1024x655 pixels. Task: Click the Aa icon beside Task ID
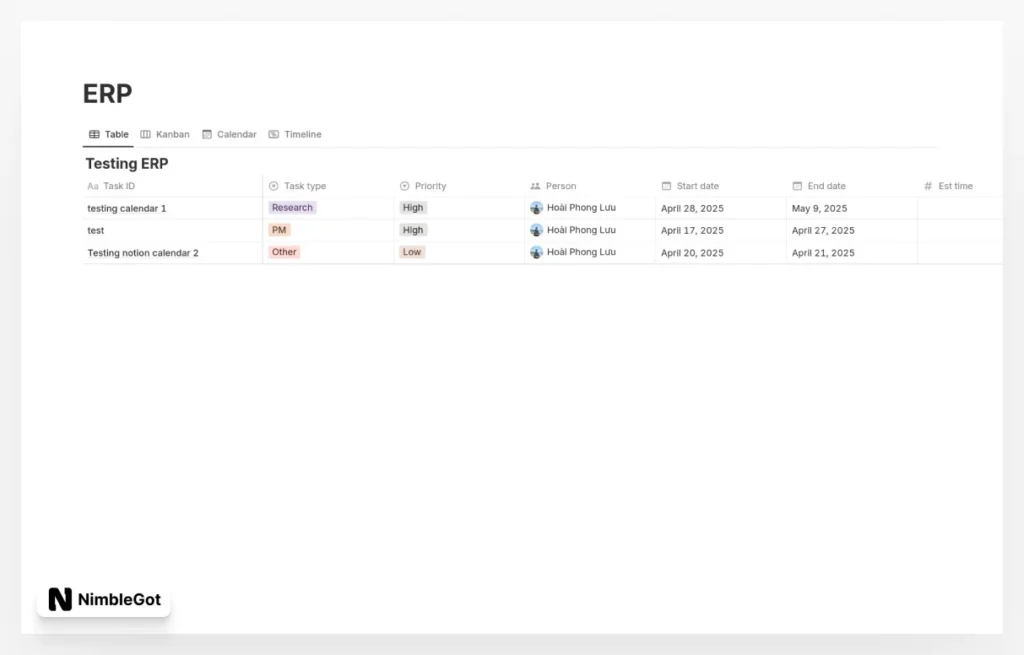tap(94, 186)
